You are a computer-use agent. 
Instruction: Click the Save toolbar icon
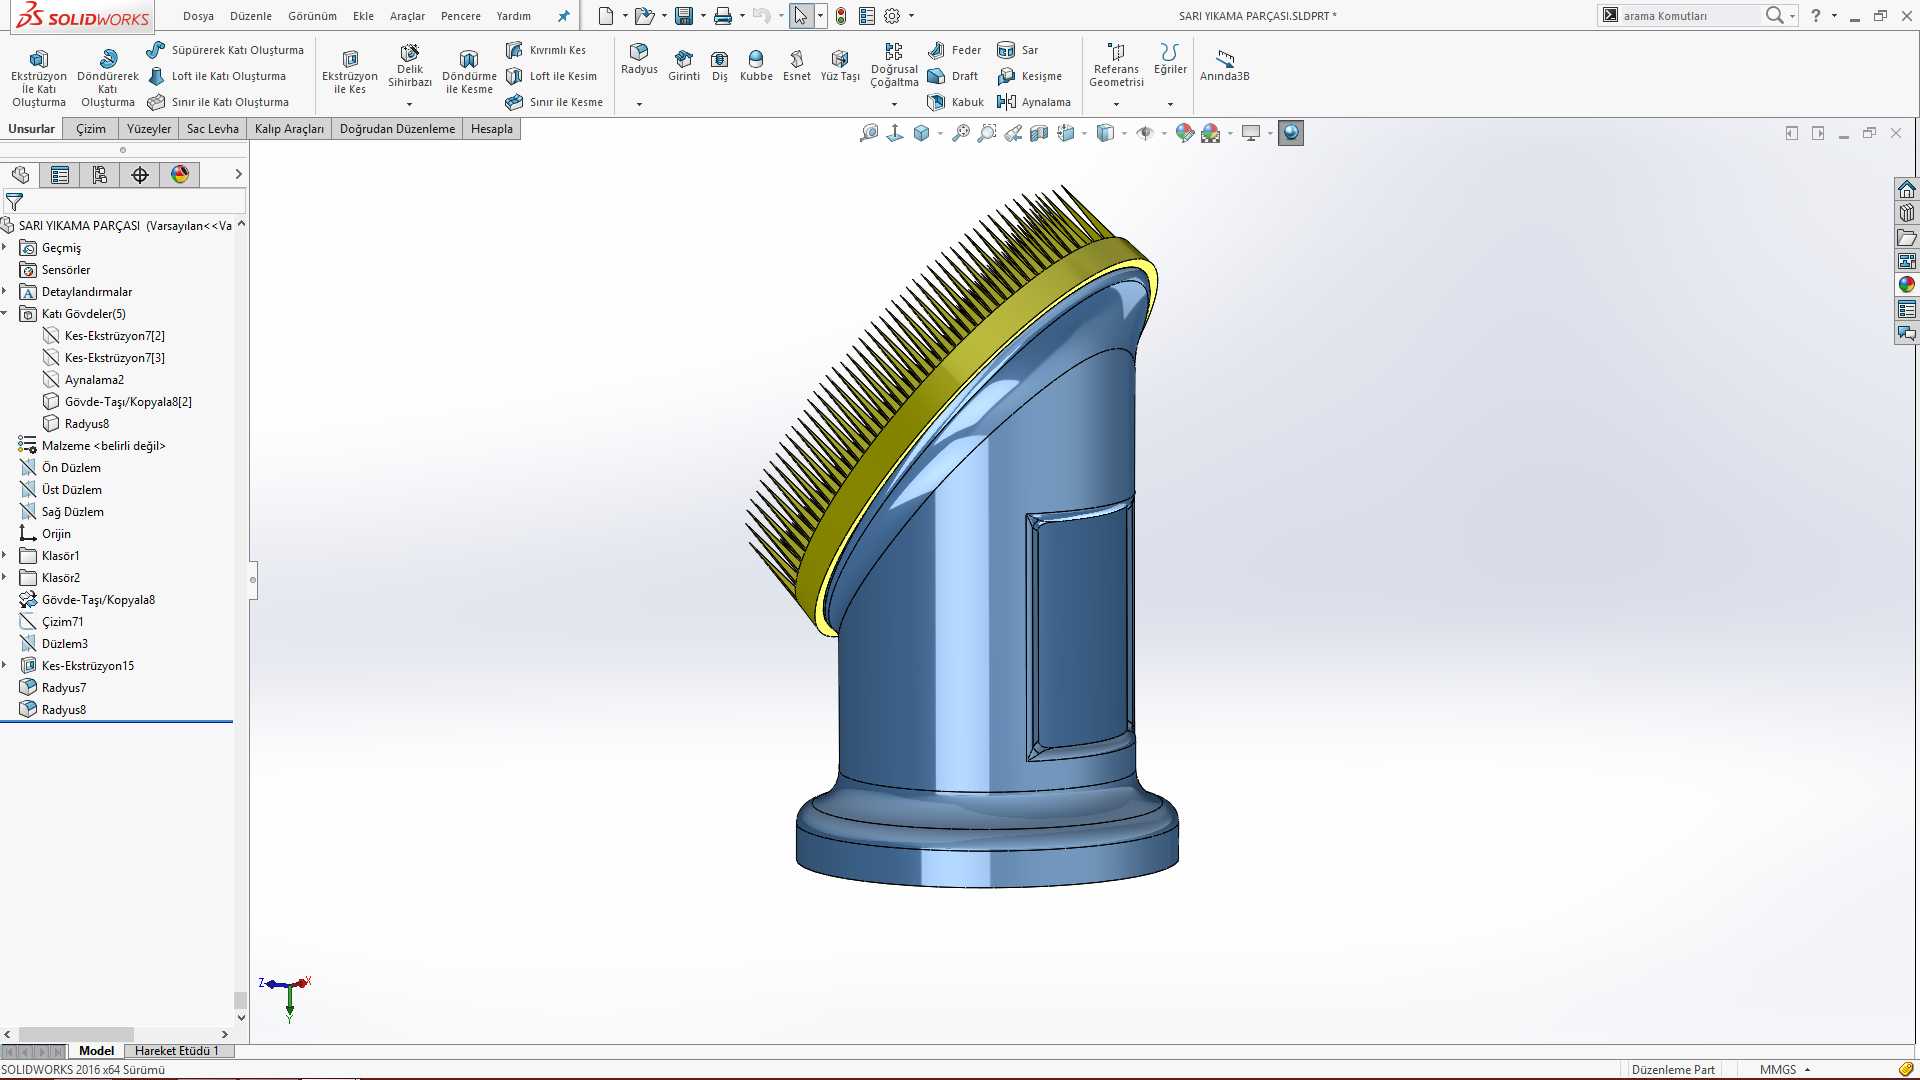684,16
